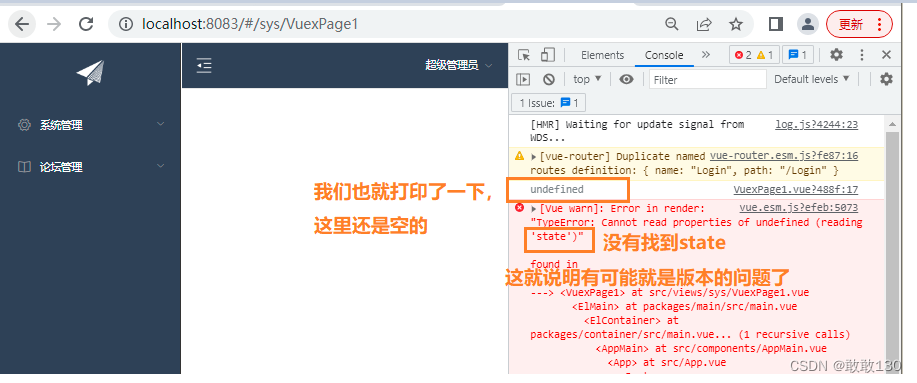Open the vue.esm.js?efeb:5073 source link

(799, 208)
